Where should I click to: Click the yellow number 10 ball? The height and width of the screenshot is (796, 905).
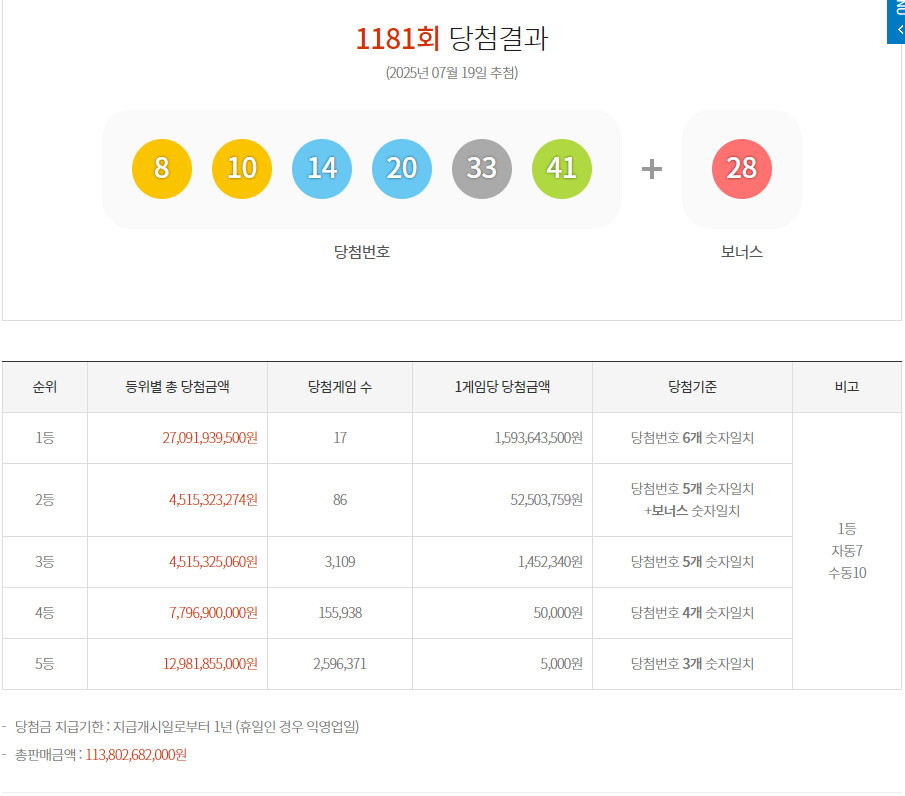tap(242, 169)
